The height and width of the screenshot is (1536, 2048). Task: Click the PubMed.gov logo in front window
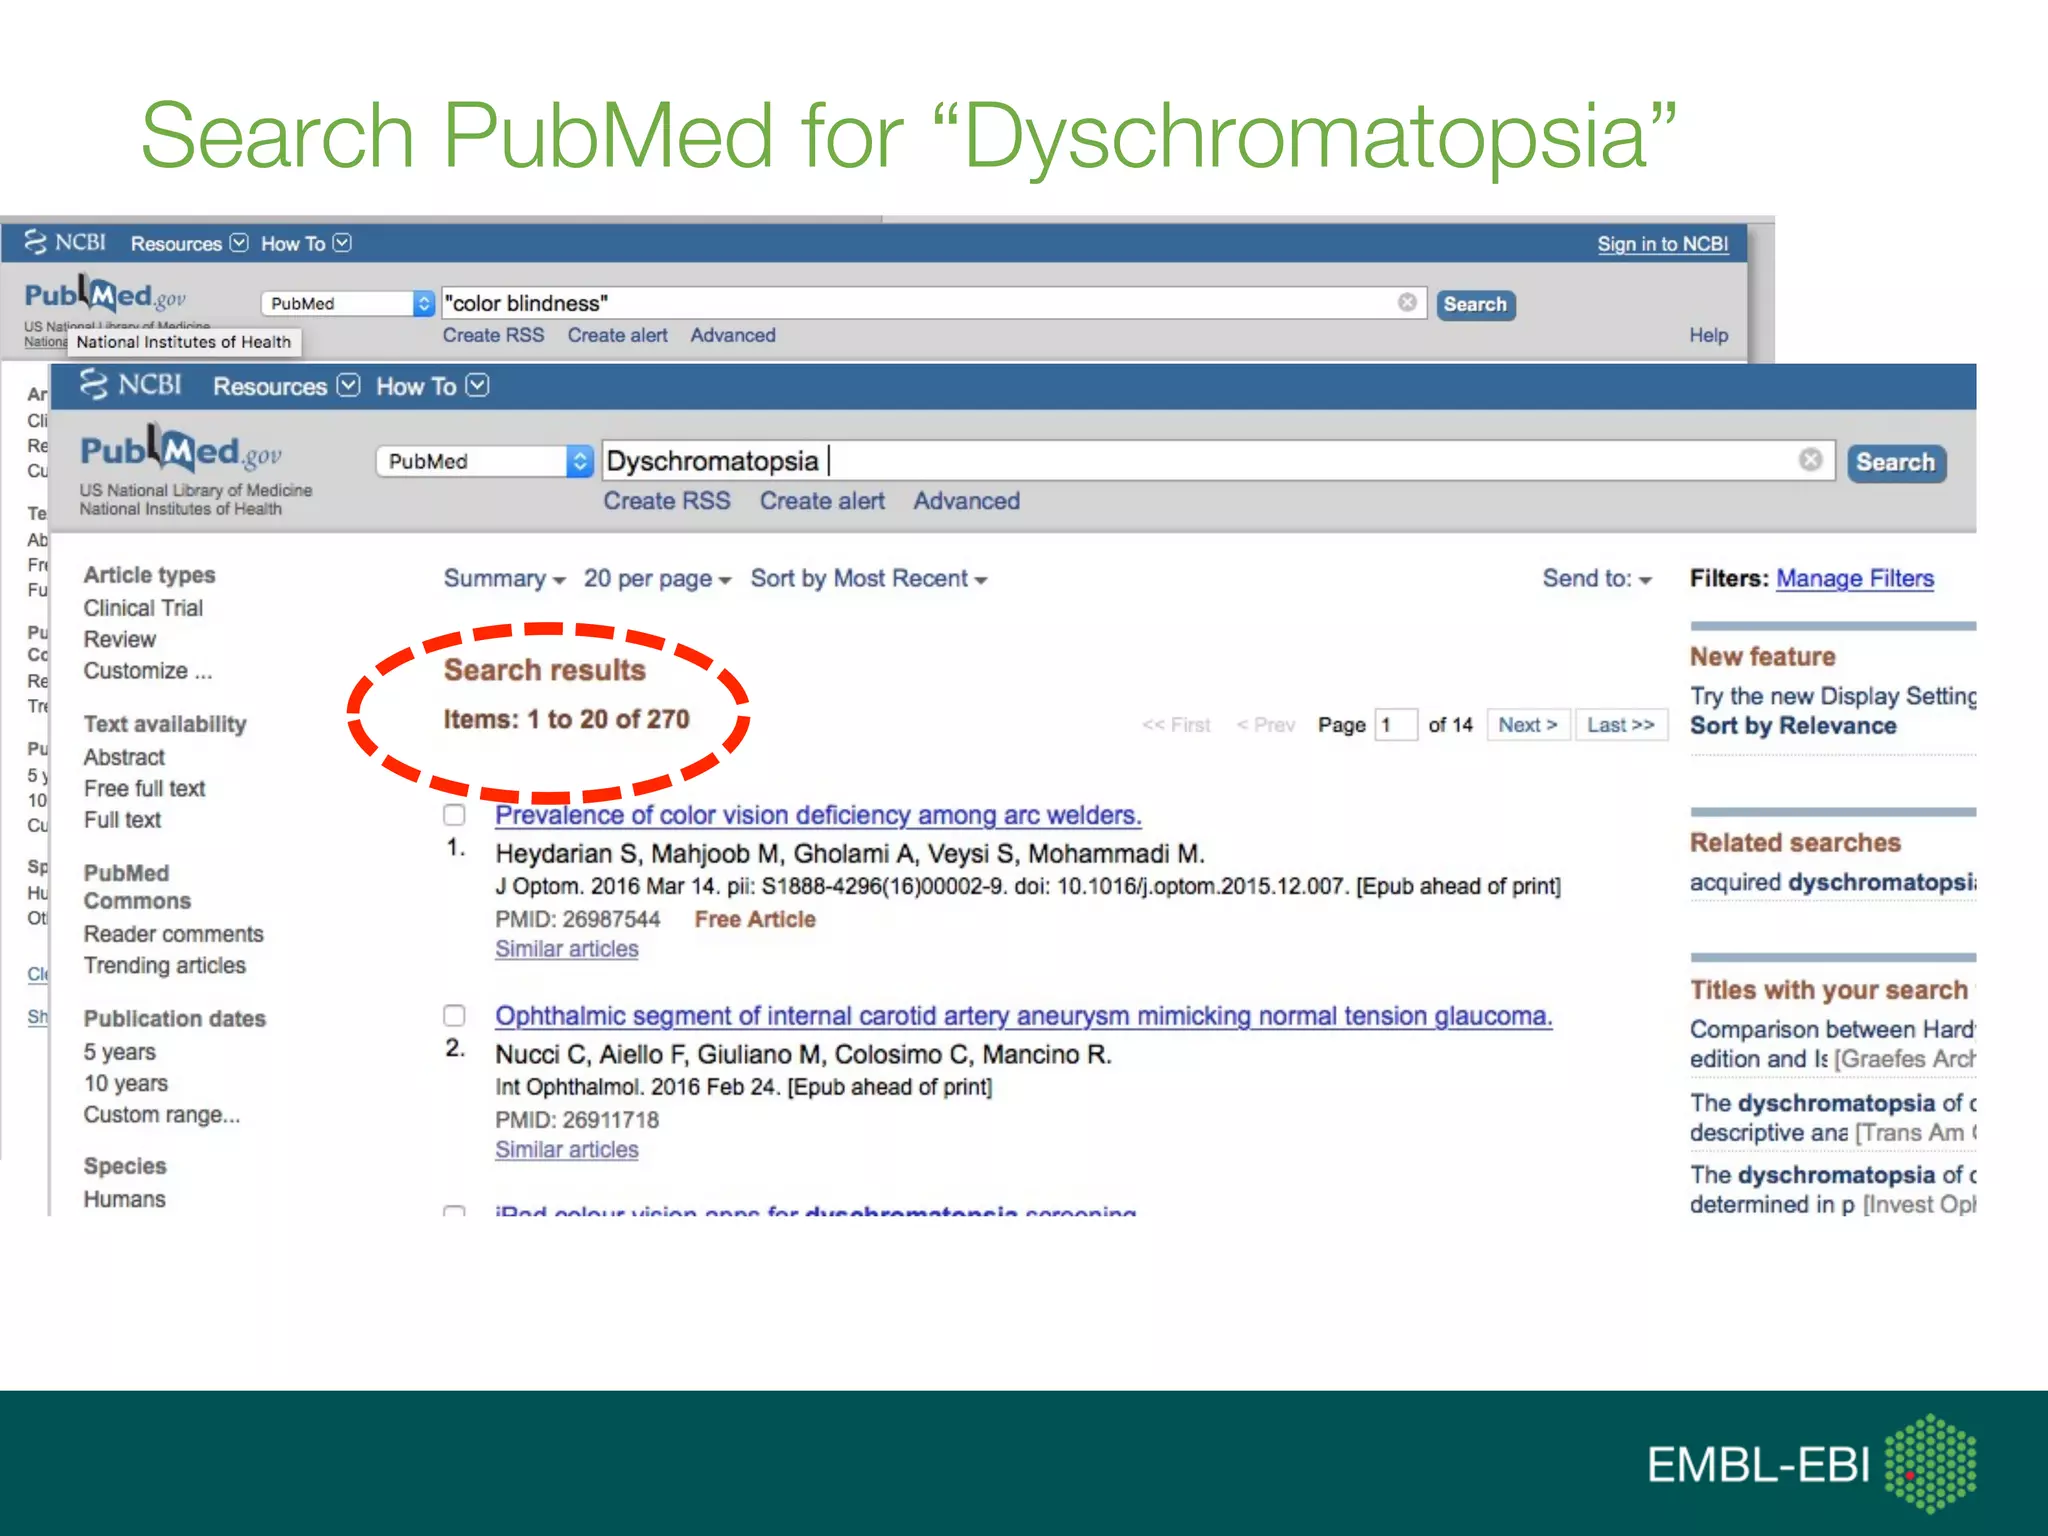coord(181,452)
